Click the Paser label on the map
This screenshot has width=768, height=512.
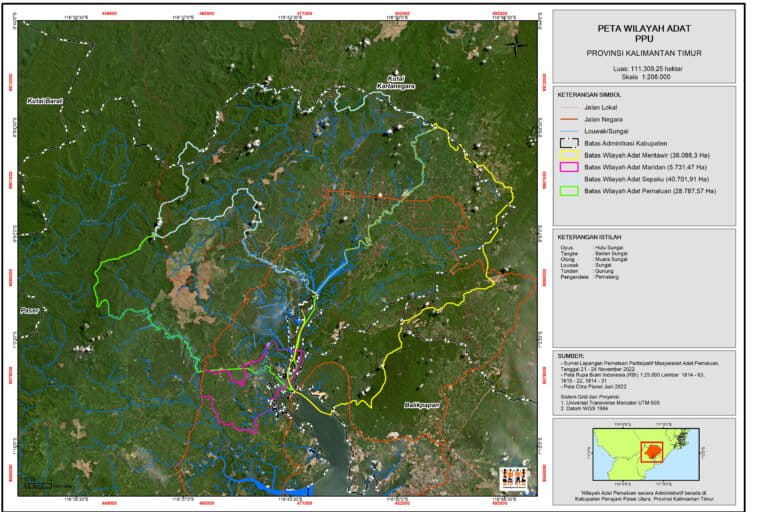(29, 311)
